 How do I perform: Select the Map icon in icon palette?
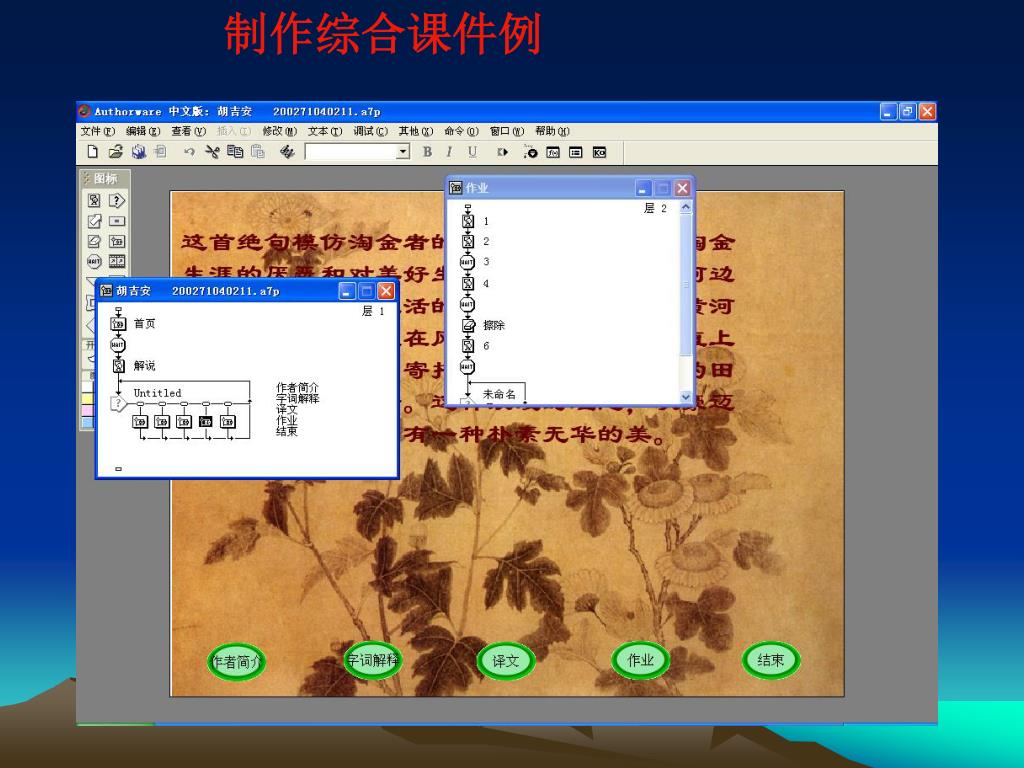tap(116, 242)
